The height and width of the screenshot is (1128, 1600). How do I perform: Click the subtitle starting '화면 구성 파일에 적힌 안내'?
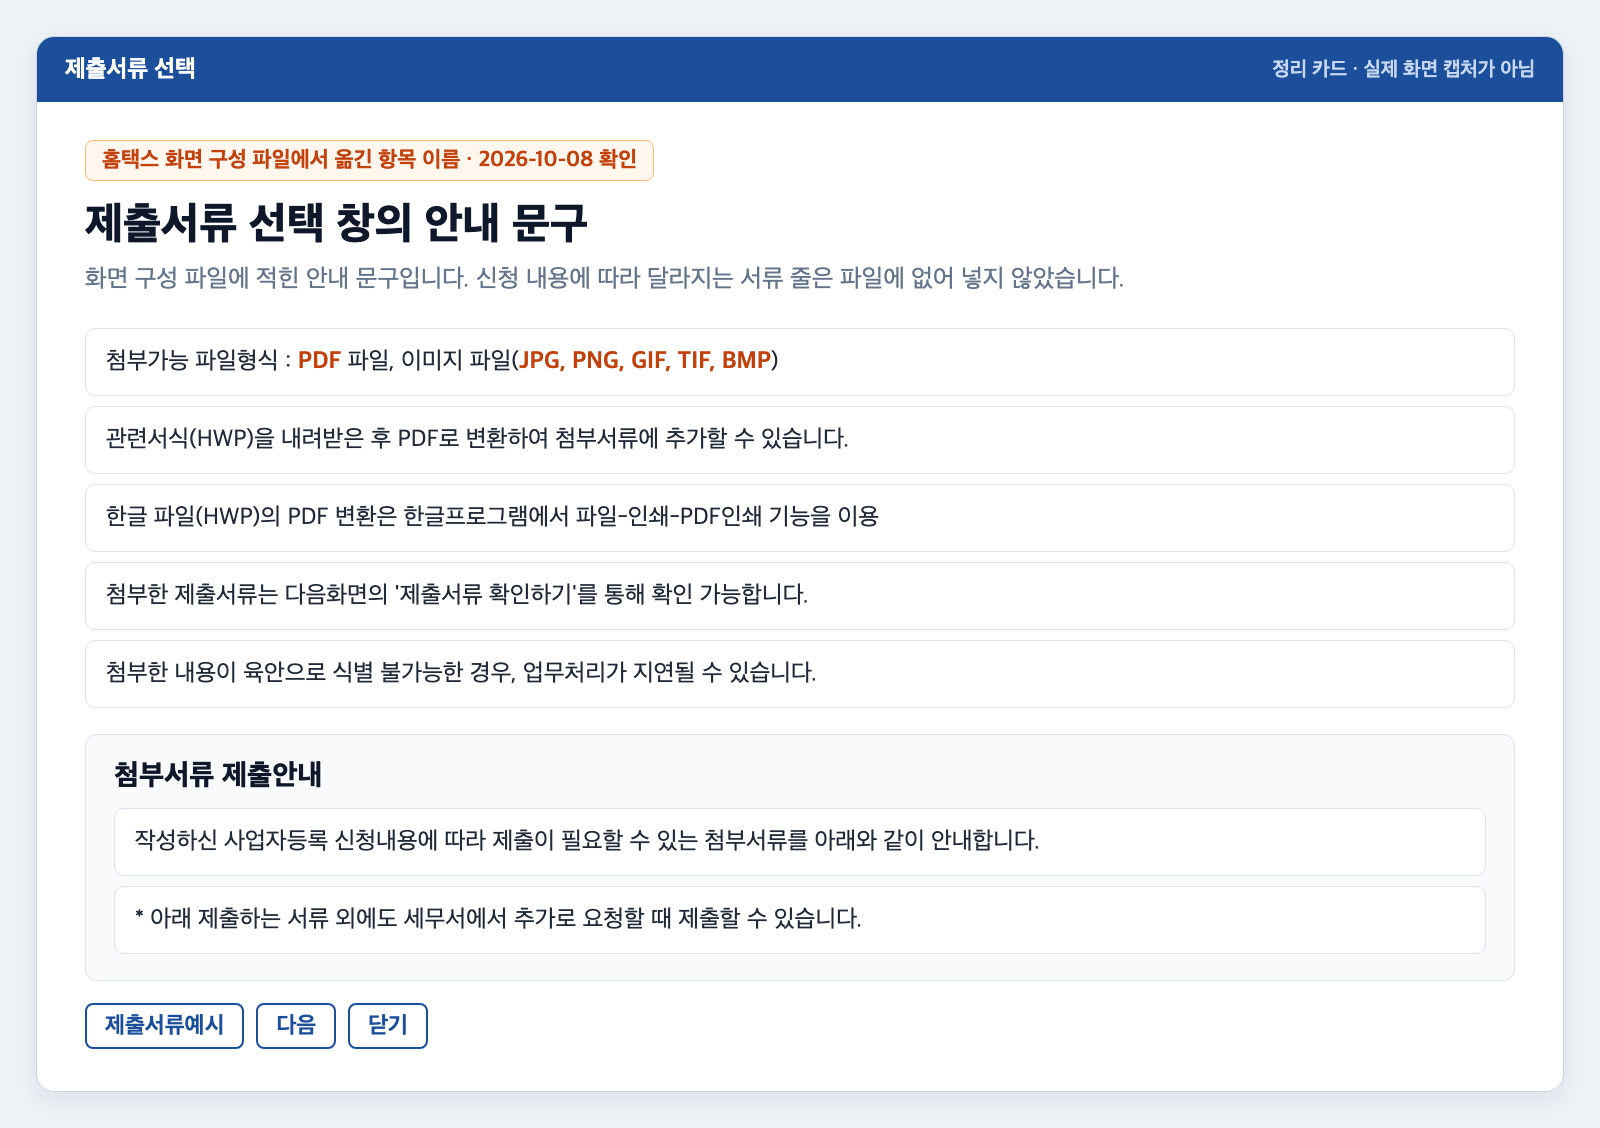tap(604, 278)
